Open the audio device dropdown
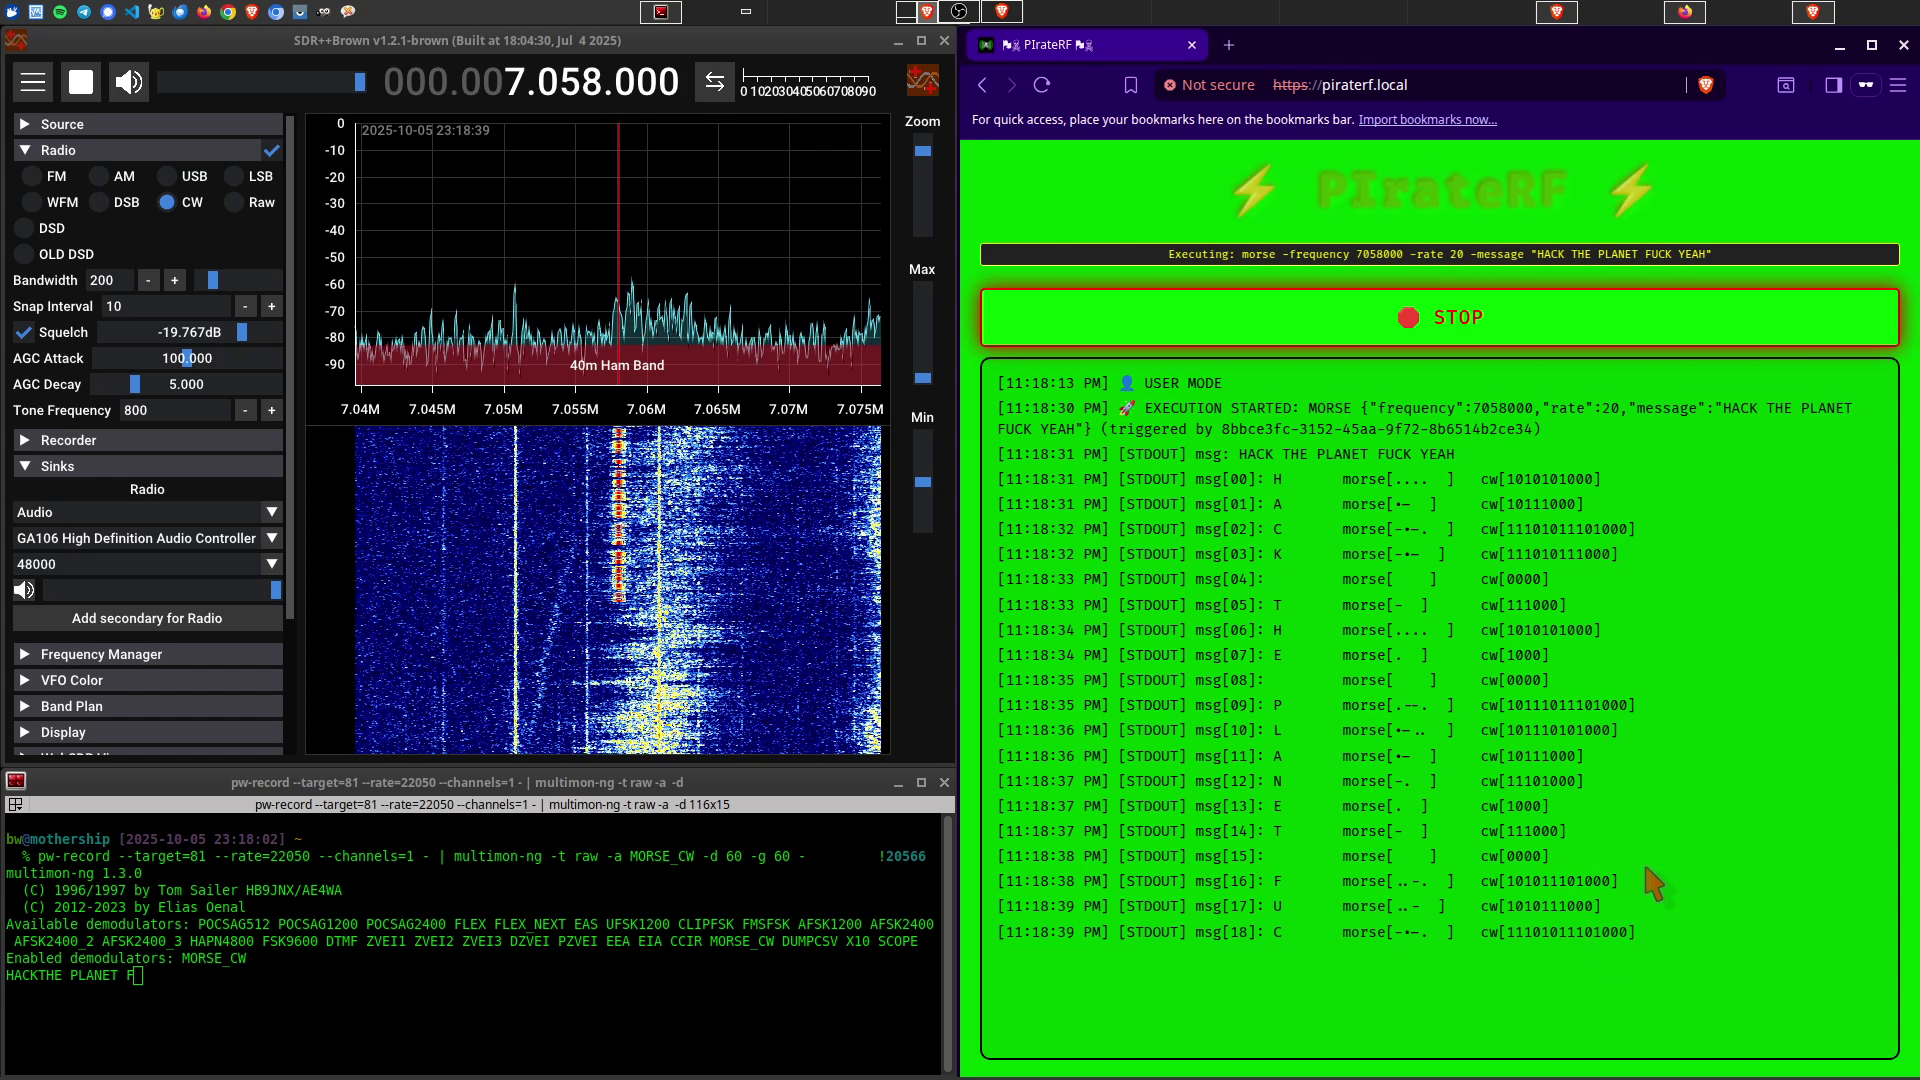Image resolution: width=1920 pixels, height=1080 pixels. [x=271, y=538]
